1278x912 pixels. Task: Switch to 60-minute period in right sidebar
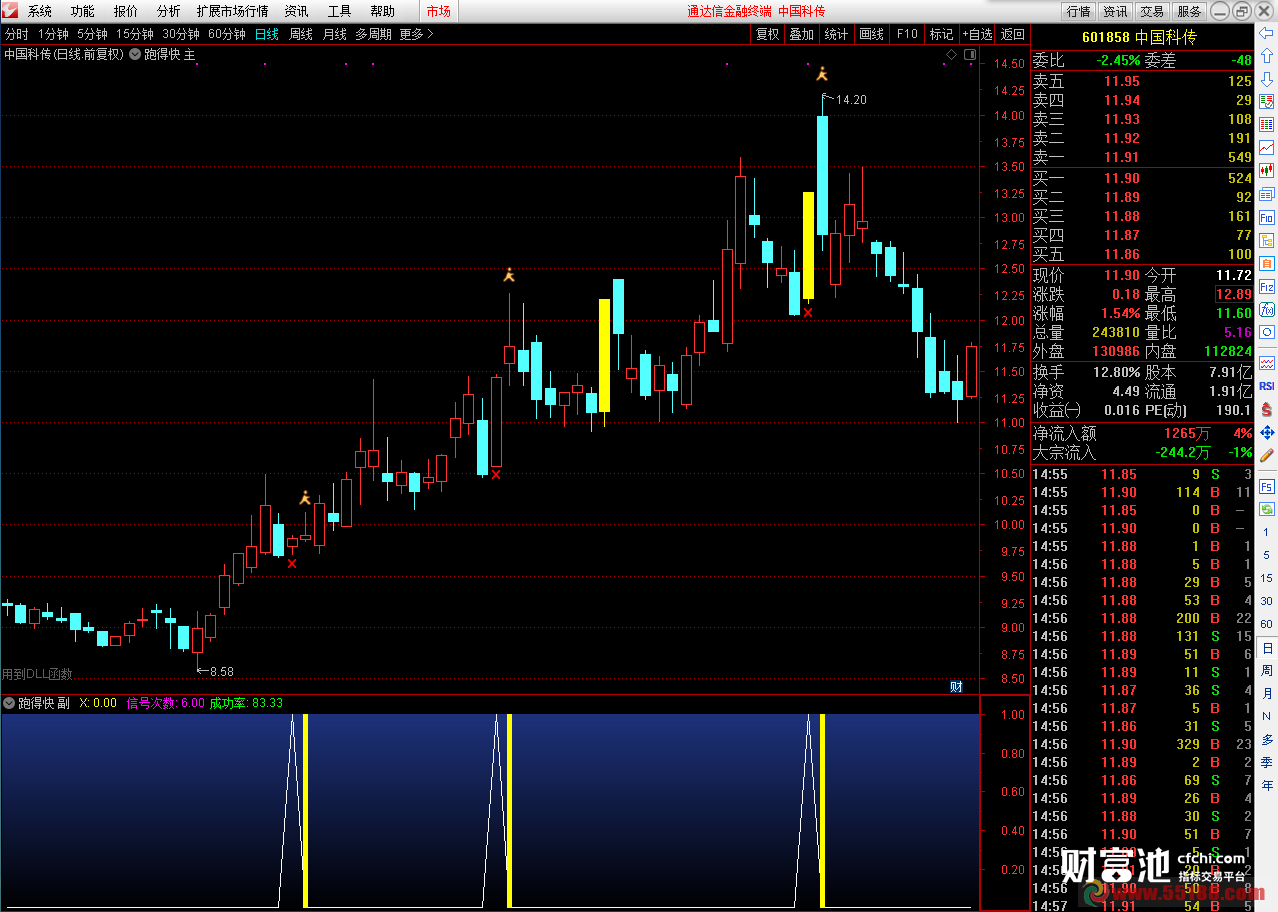coord(1267,624)
